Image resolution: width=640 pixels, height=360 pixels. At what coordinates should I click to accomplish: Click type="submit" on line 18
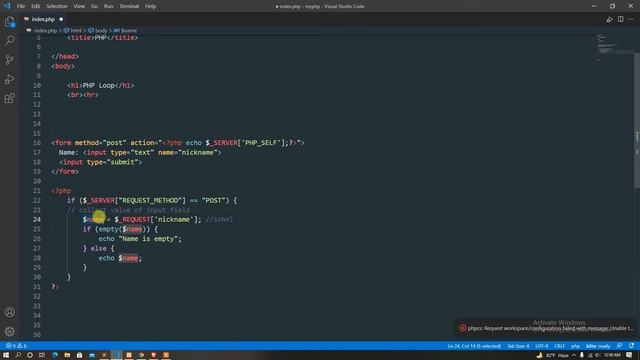(113, 162)
